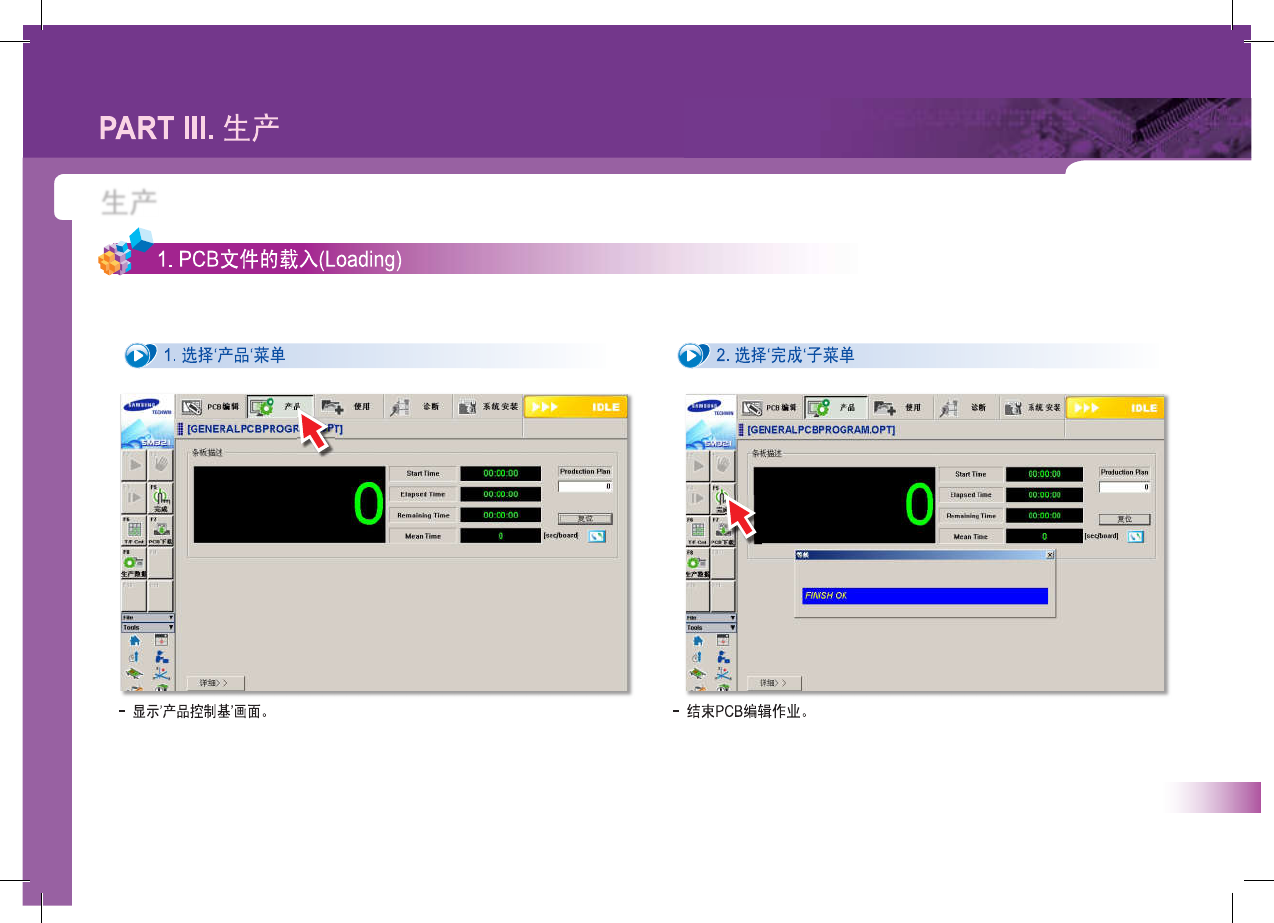The height and width of the screenshot is (923, 1274).
Task: Click F8 生产数量 icon in step 2 screenshot
Action: [x=697, y=564]
